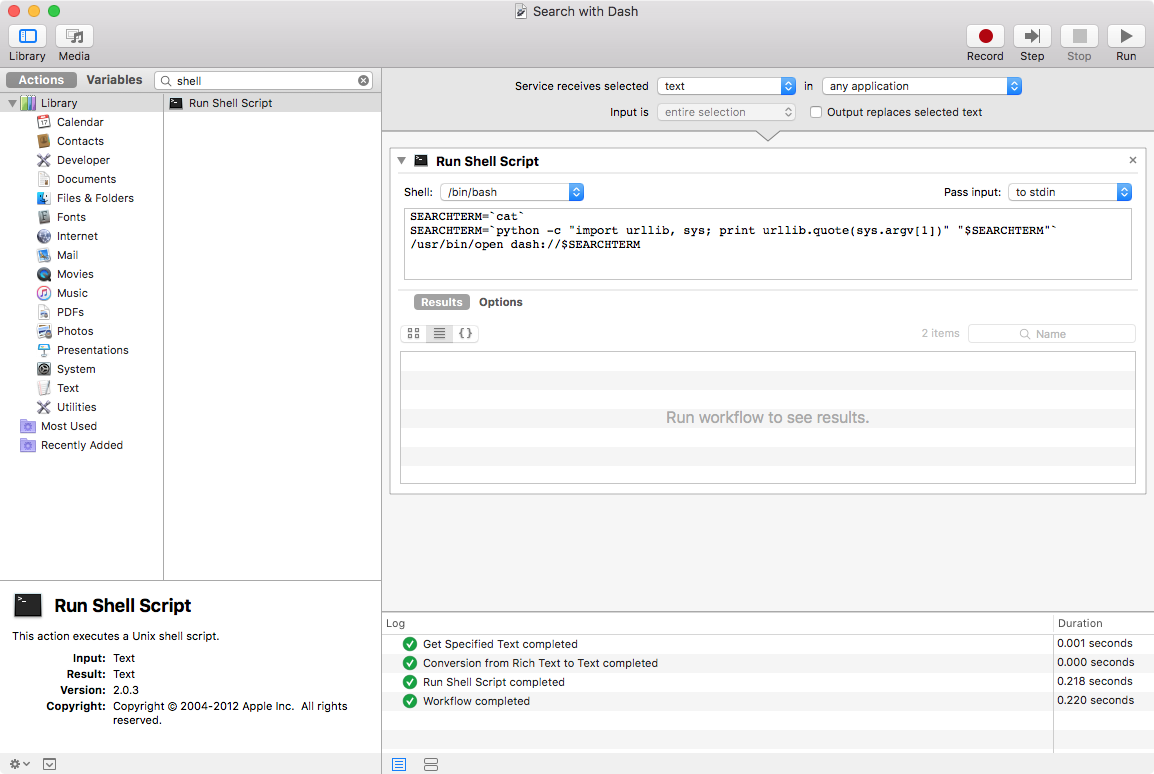Select the Photos library category

tap(75, 332)
